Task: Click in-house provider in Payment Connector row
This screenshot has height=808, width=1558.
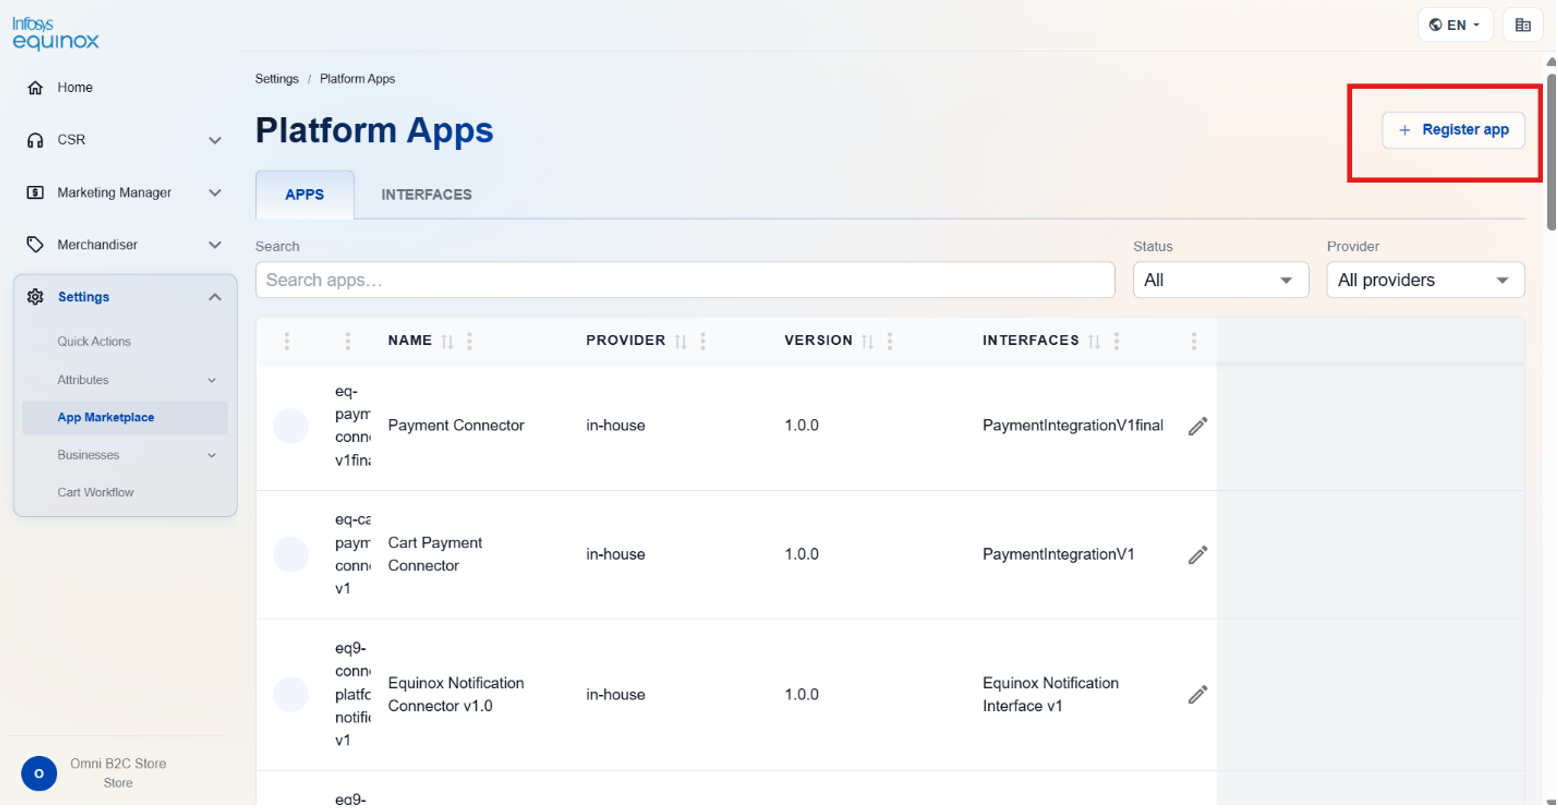Action: pos(616,426)
